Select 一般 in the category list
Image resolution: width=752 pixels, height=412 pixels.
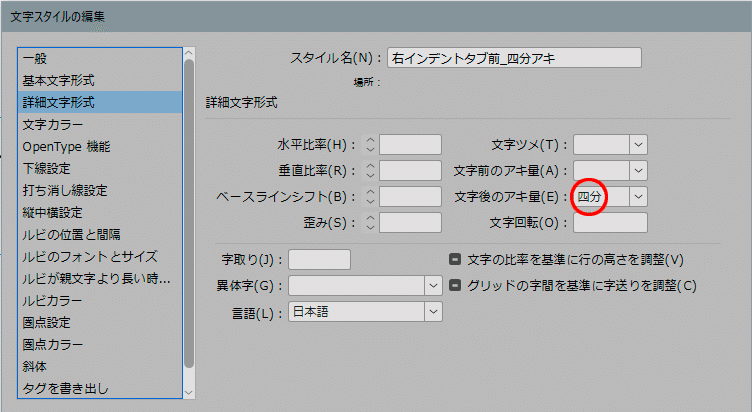point(100,59)
